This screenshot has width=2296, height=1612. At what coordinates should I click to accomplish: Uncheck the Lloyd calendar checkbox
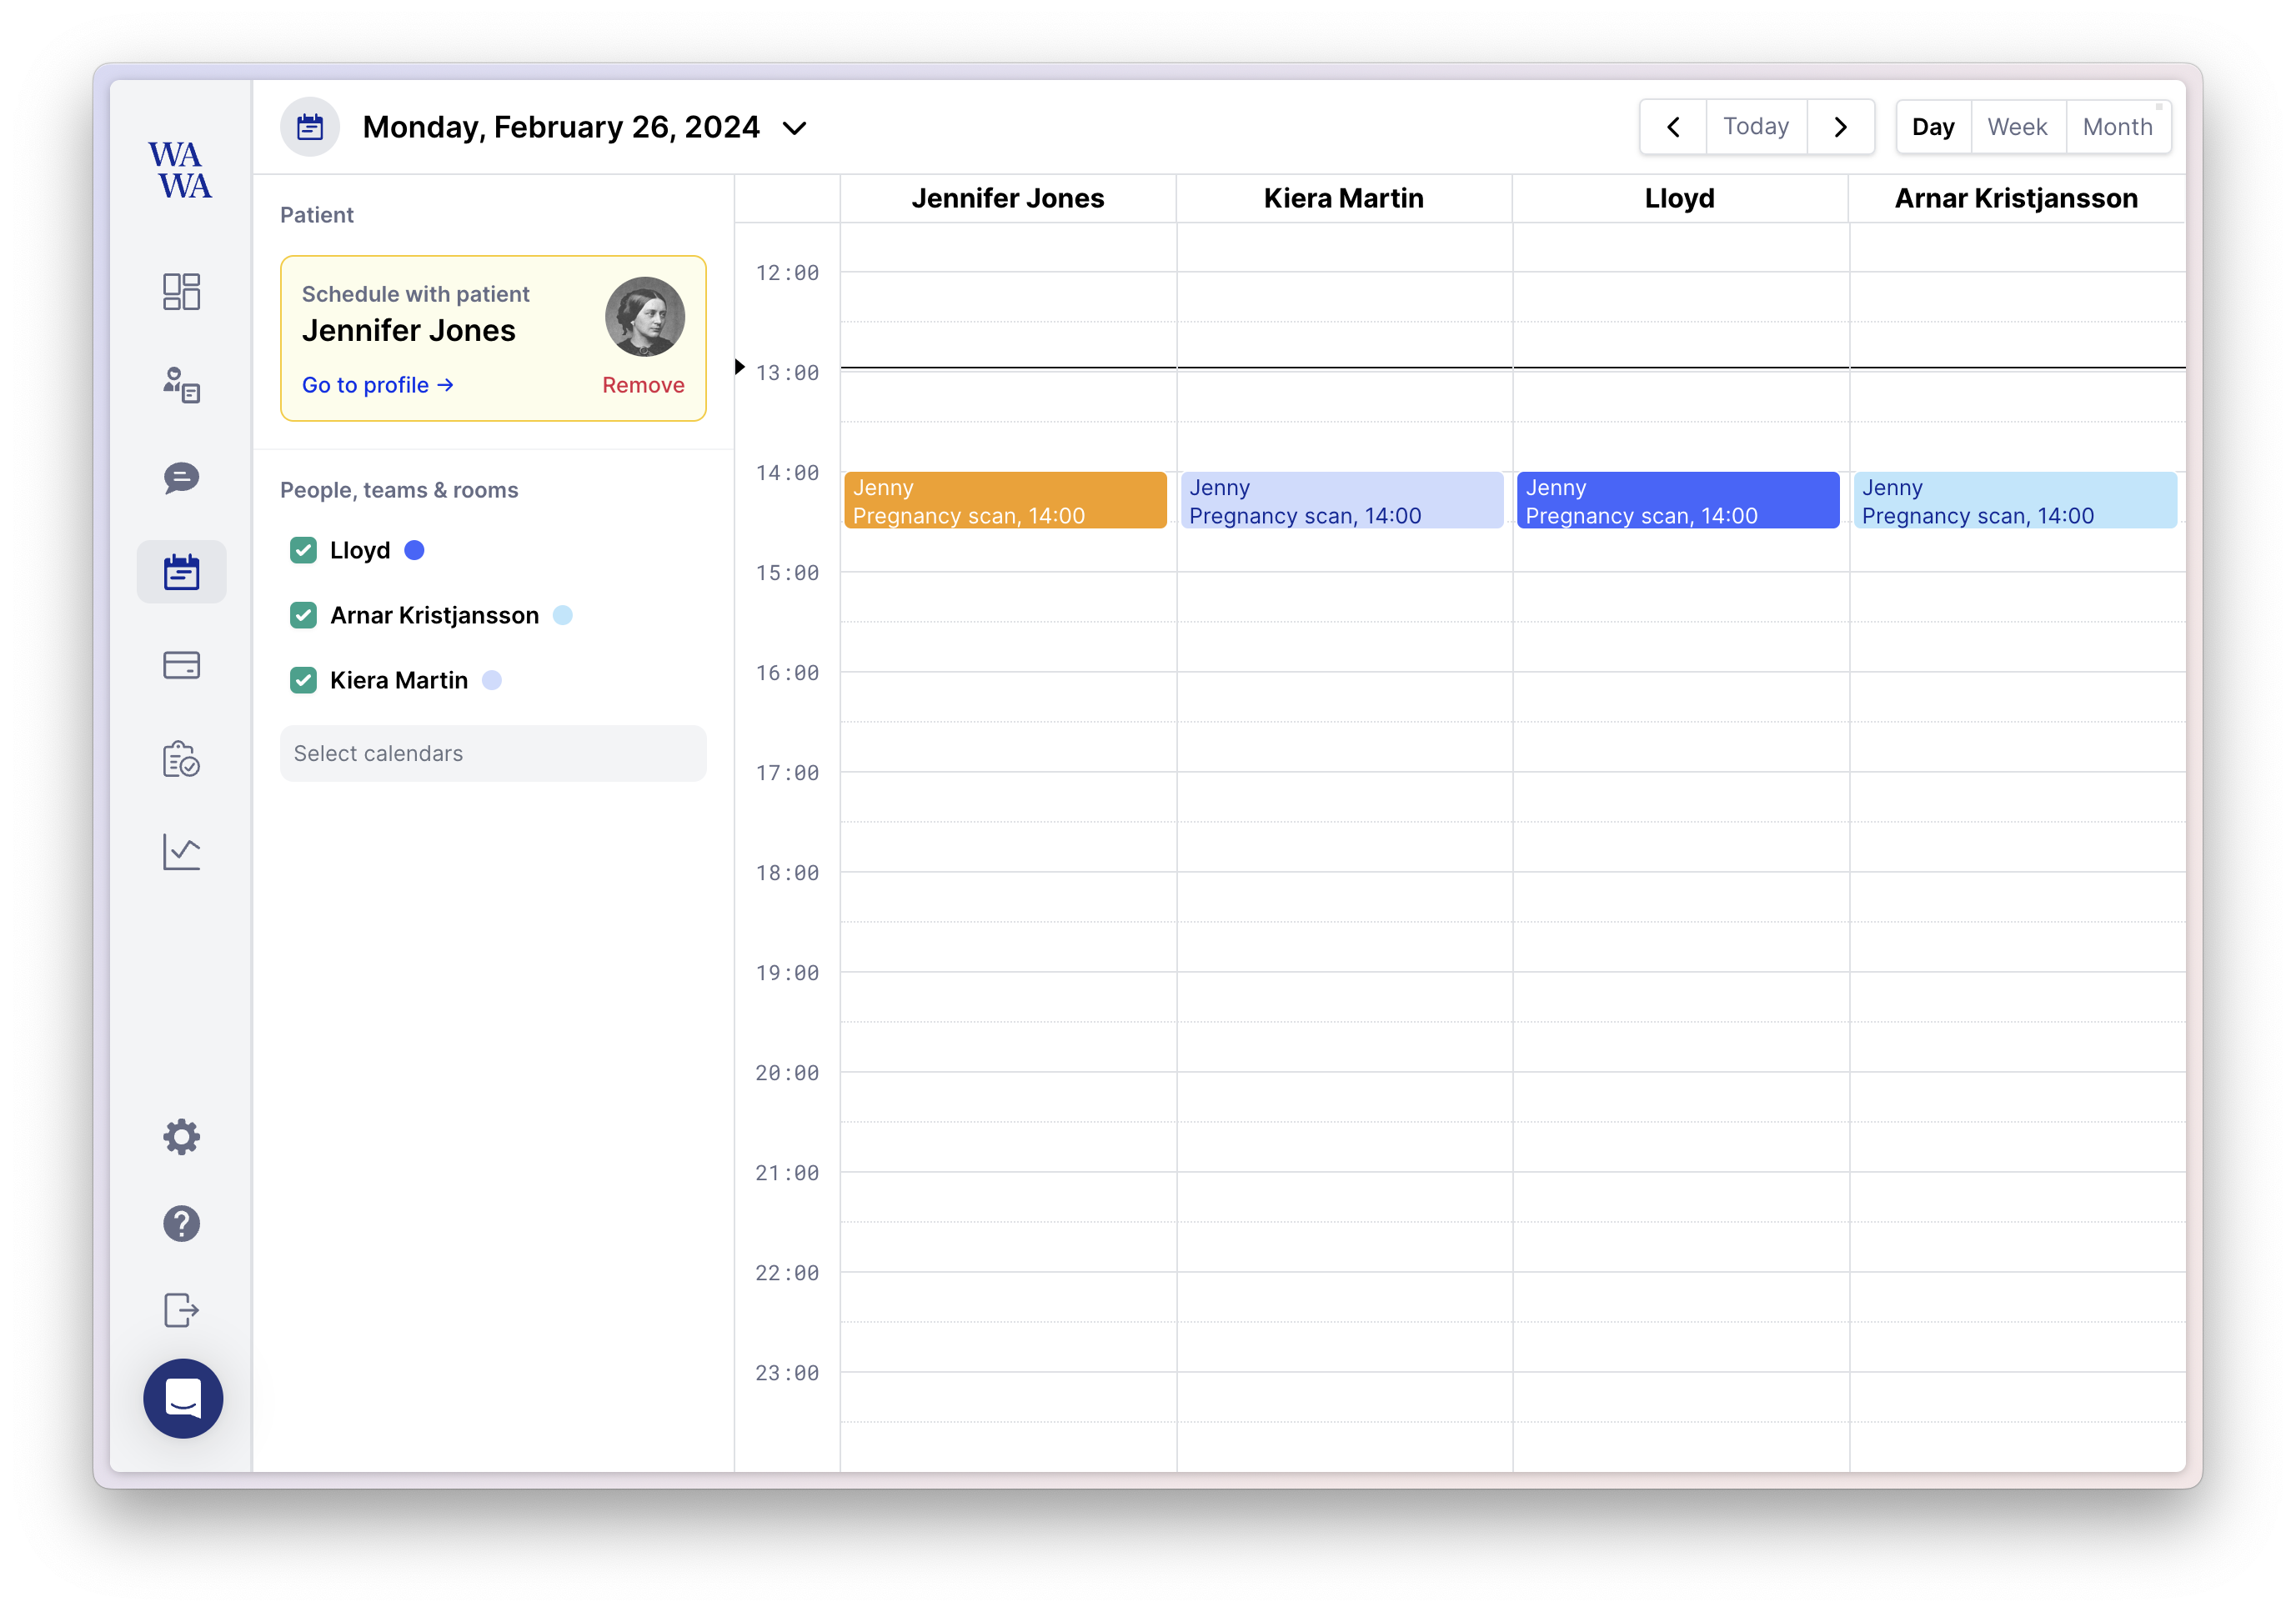coord(303,550)
